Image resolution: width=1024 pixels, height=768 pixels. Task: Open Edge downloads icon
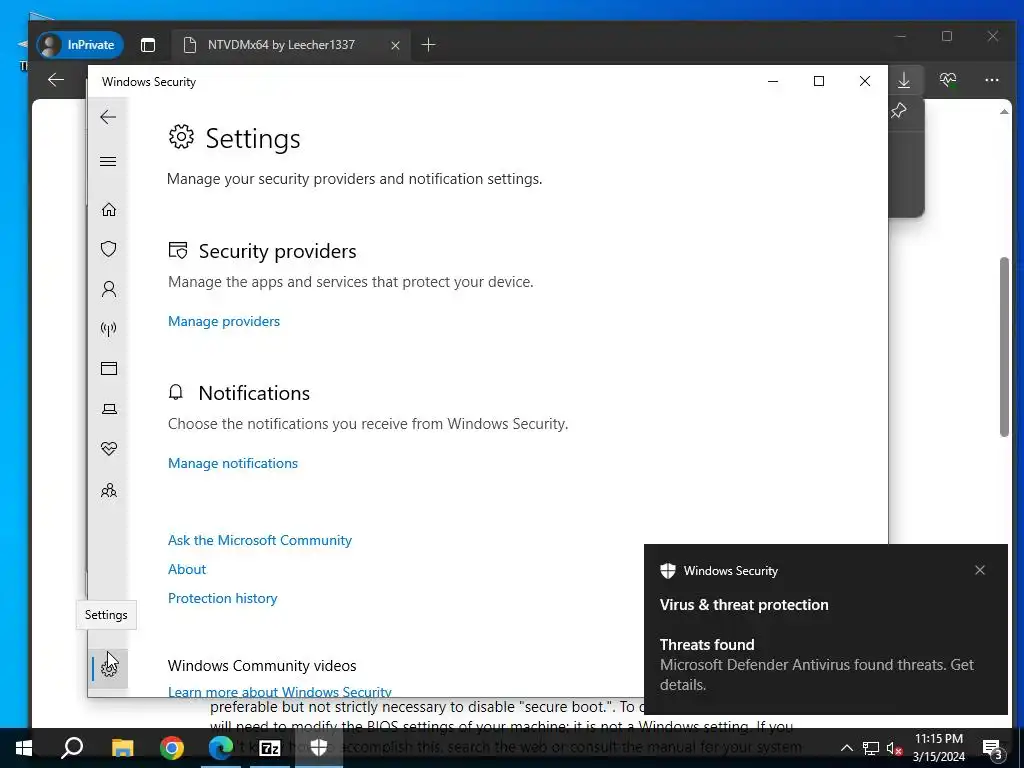(x=904, y=80)
